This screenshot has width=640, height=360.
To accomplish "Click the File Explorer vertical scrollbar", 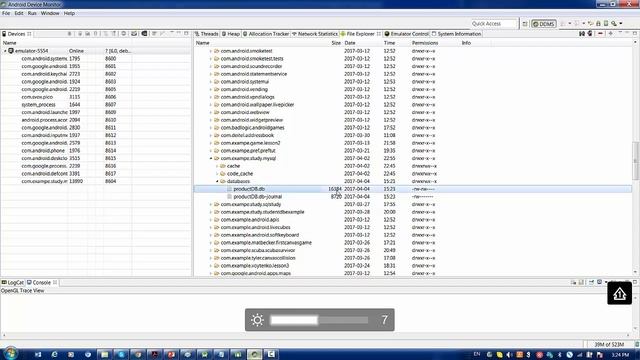I will [x=636, y=160].
